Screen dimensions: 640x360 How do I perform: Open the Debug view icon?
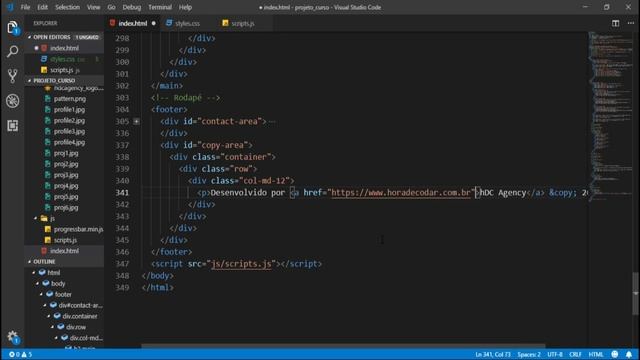point(12,101)
